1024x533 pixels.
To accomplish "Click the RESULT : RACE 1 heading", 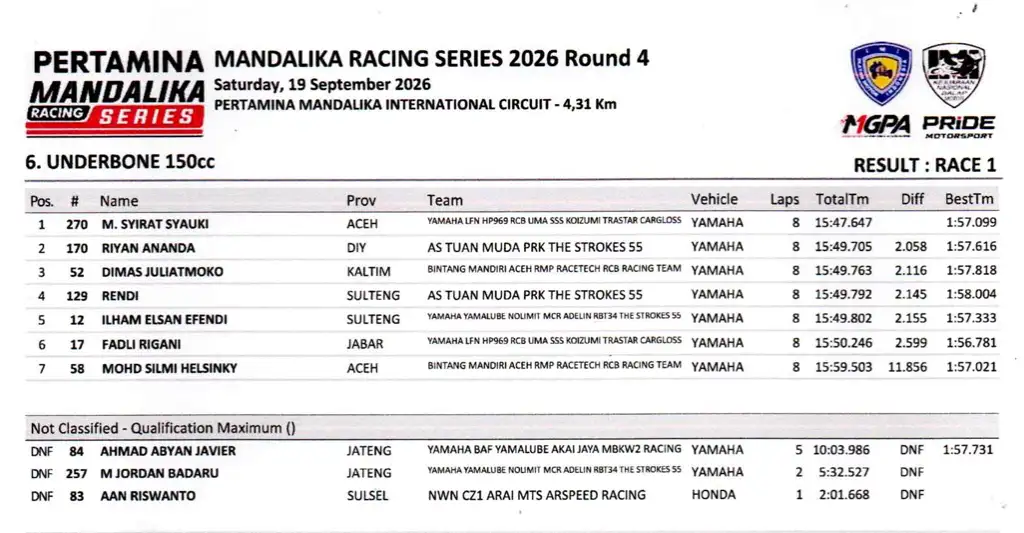I will point(925,165).
